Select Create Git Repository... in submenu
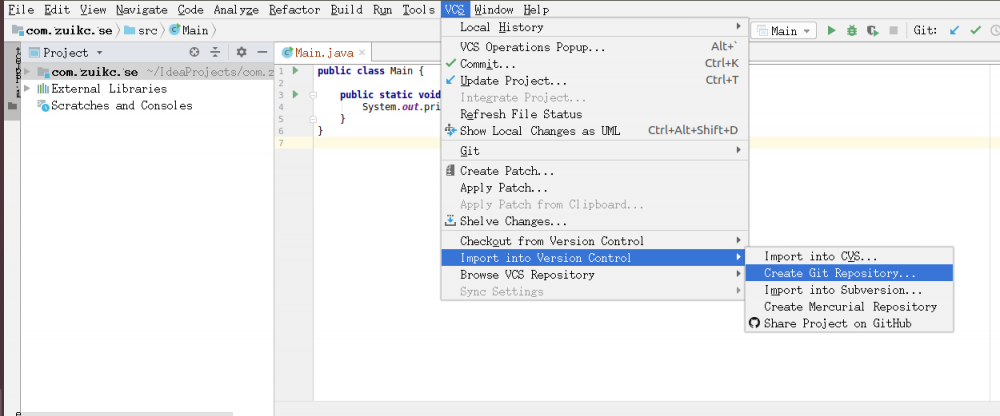 point(849,273)
